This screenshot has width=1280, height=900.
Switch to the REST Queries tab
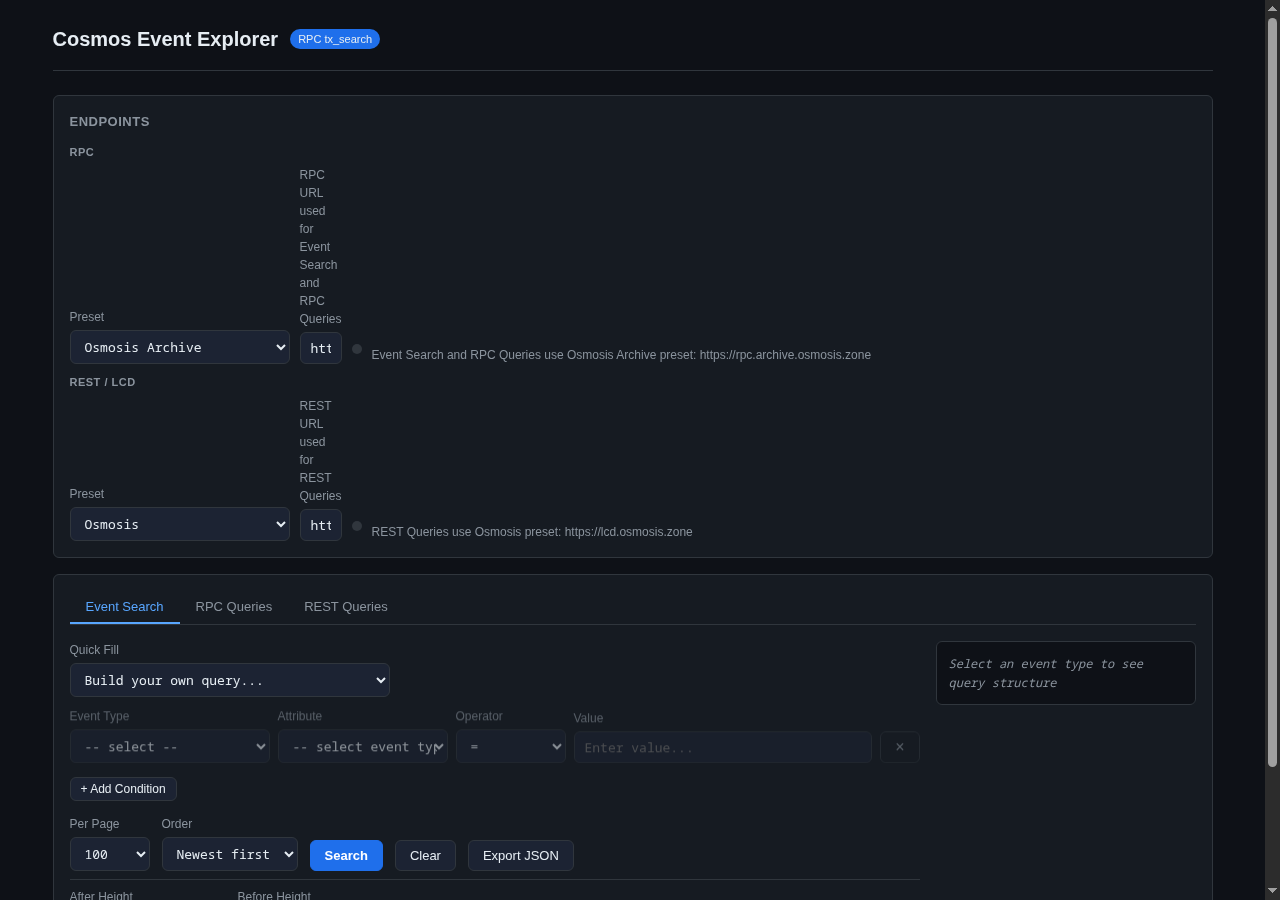coord(346,606)
